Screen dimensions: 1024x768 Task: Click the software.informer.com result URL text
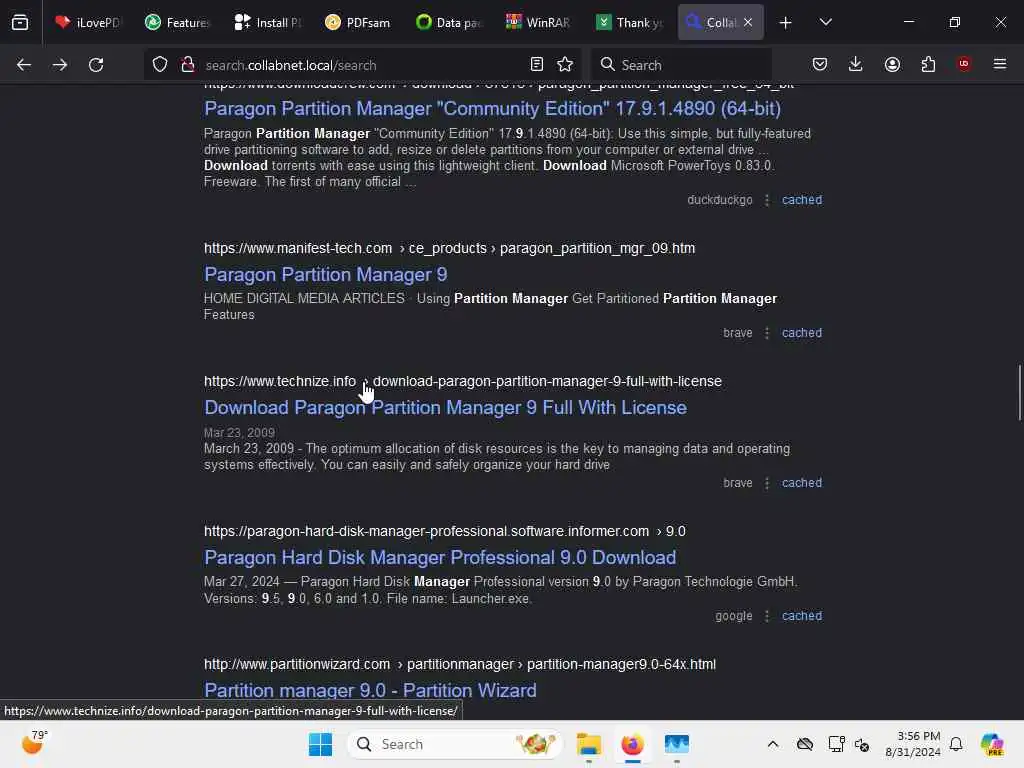[x=445, y=531]
